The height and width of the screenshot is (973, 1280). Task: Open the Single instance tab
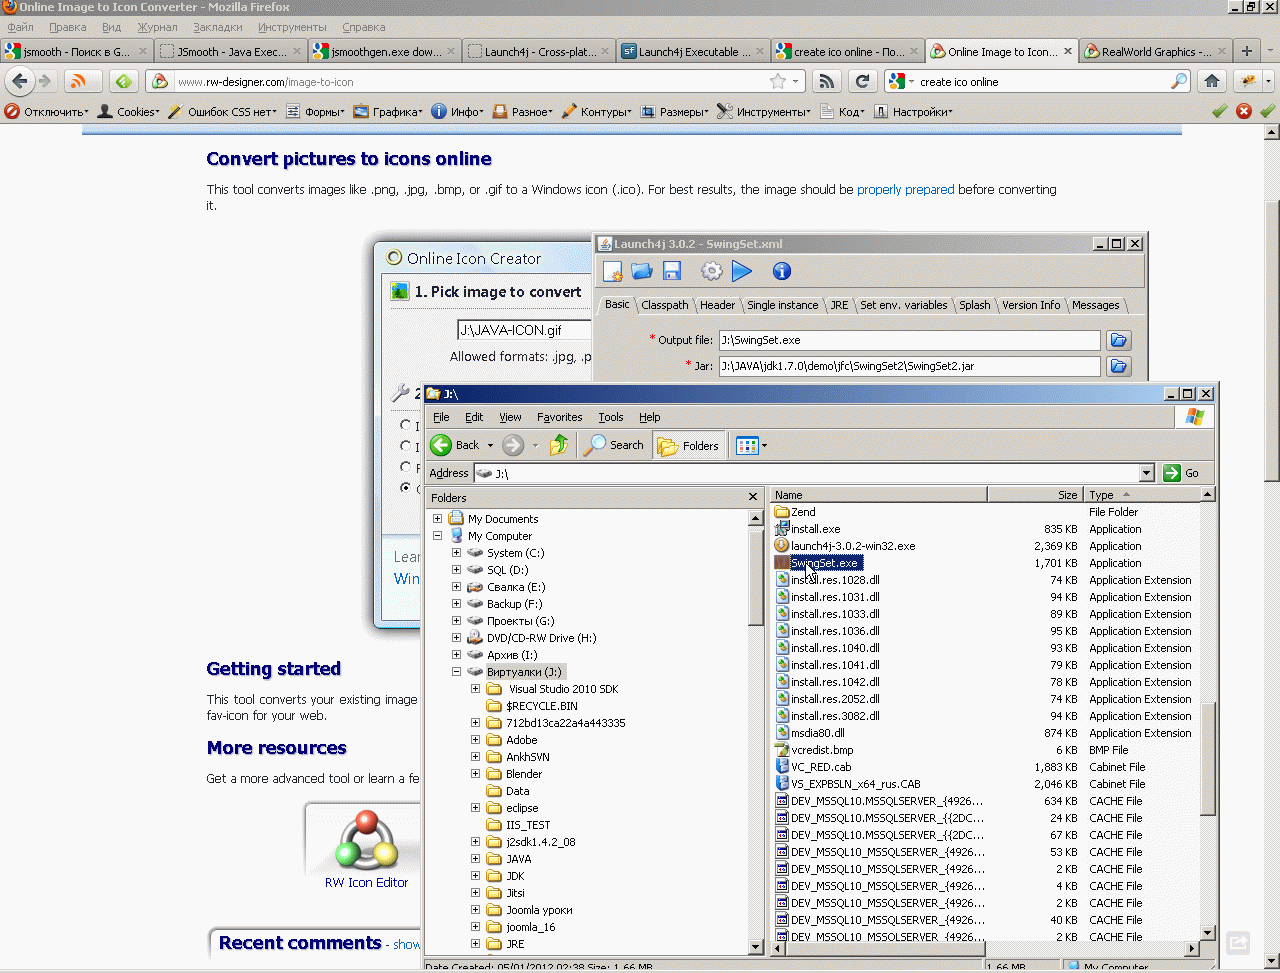coord(782,305)
